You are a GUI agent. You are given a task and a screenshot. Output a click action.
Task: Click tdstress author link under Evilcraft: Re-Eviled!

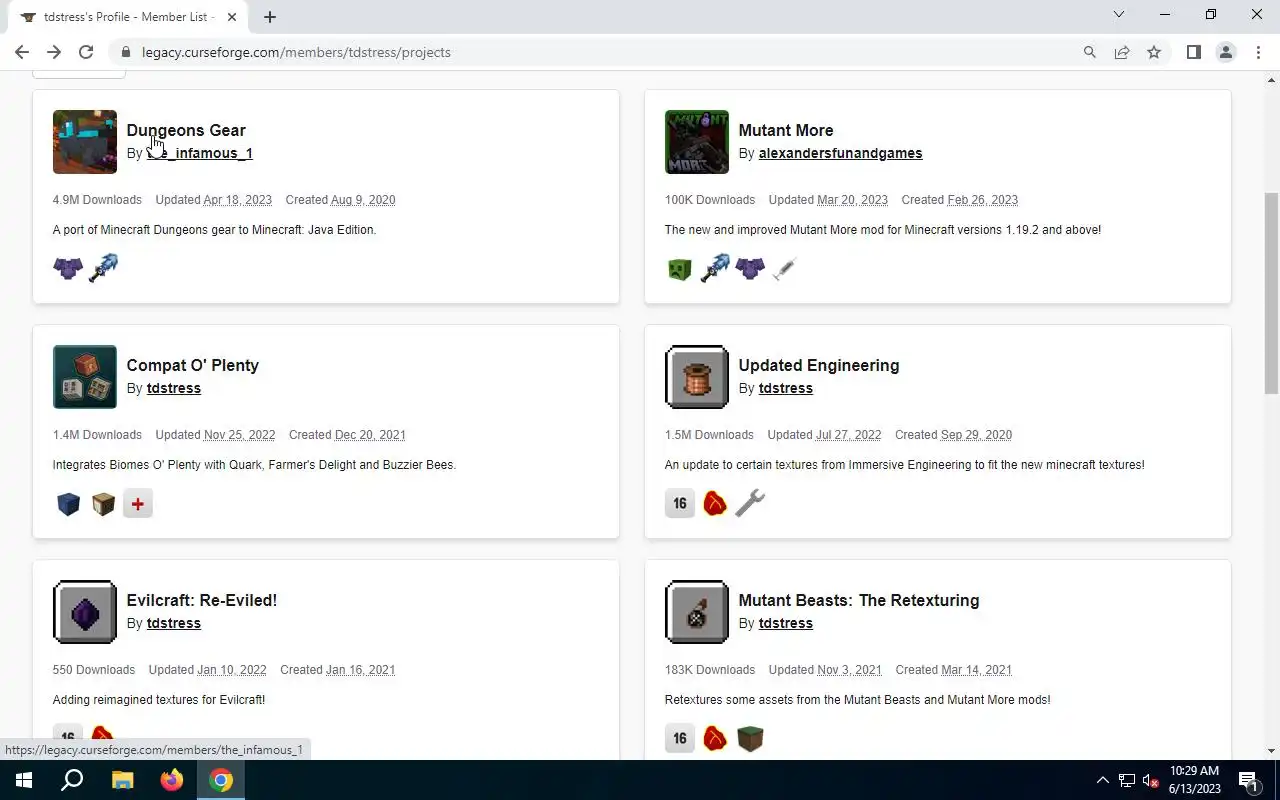(174, 623)
